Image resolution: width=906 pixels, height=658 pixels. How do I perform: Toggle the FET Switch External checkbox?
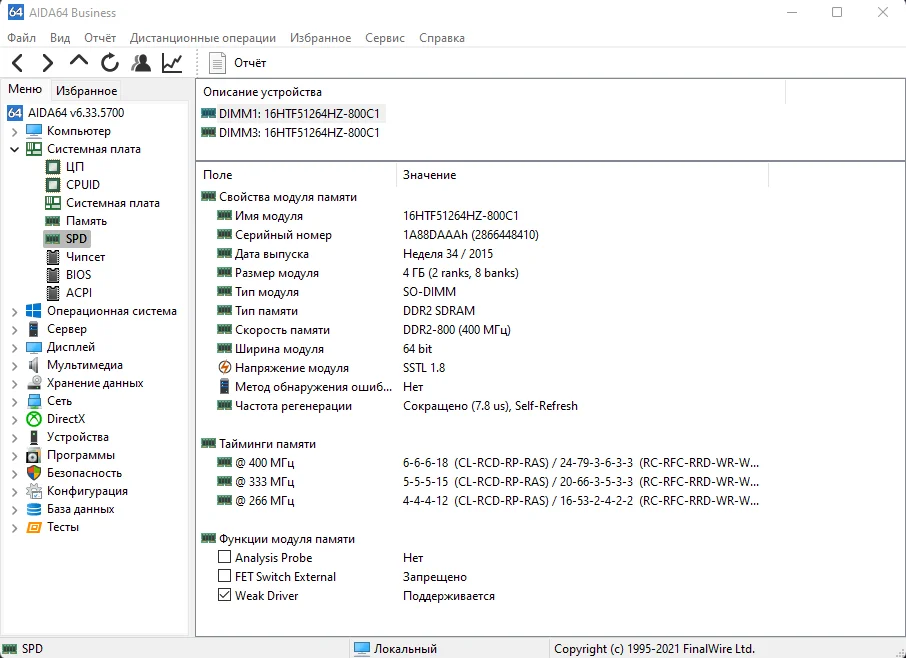pos(224,576)
